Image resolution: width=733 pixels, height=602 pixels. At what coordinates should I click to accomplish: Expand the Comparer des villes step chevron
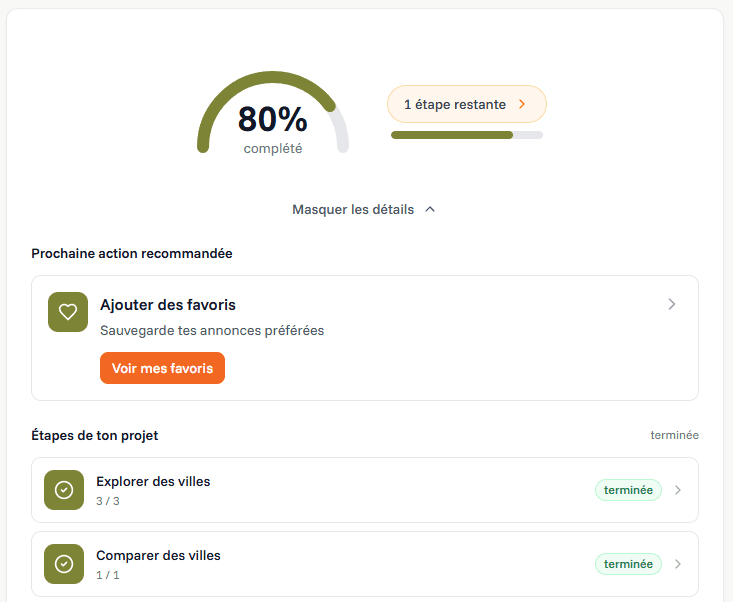click(678, 564)
